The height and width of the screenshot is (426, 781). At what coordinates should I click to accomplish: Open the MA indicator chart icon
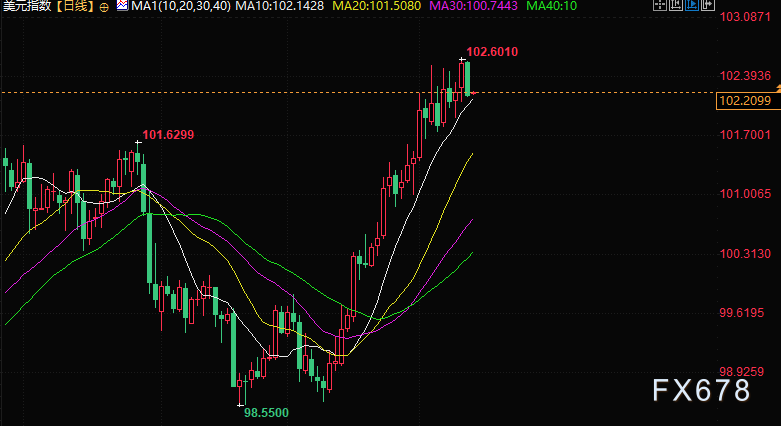click(x=122, y=5)
